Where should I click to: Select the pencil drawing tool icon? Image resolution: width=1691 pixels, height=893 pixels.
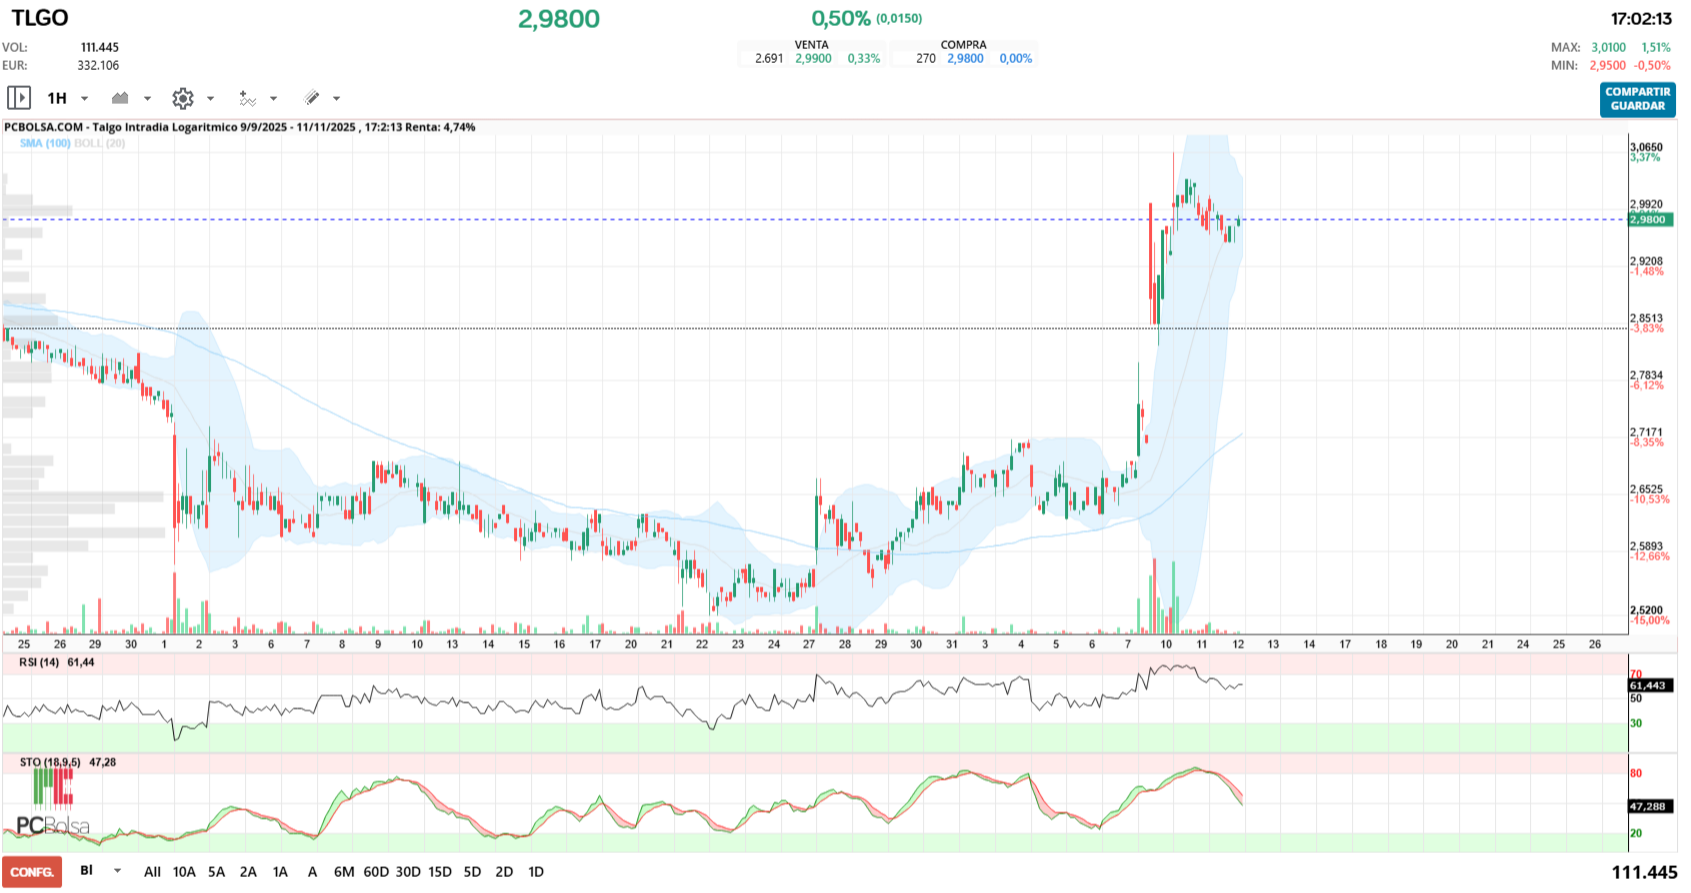[312, 98]
